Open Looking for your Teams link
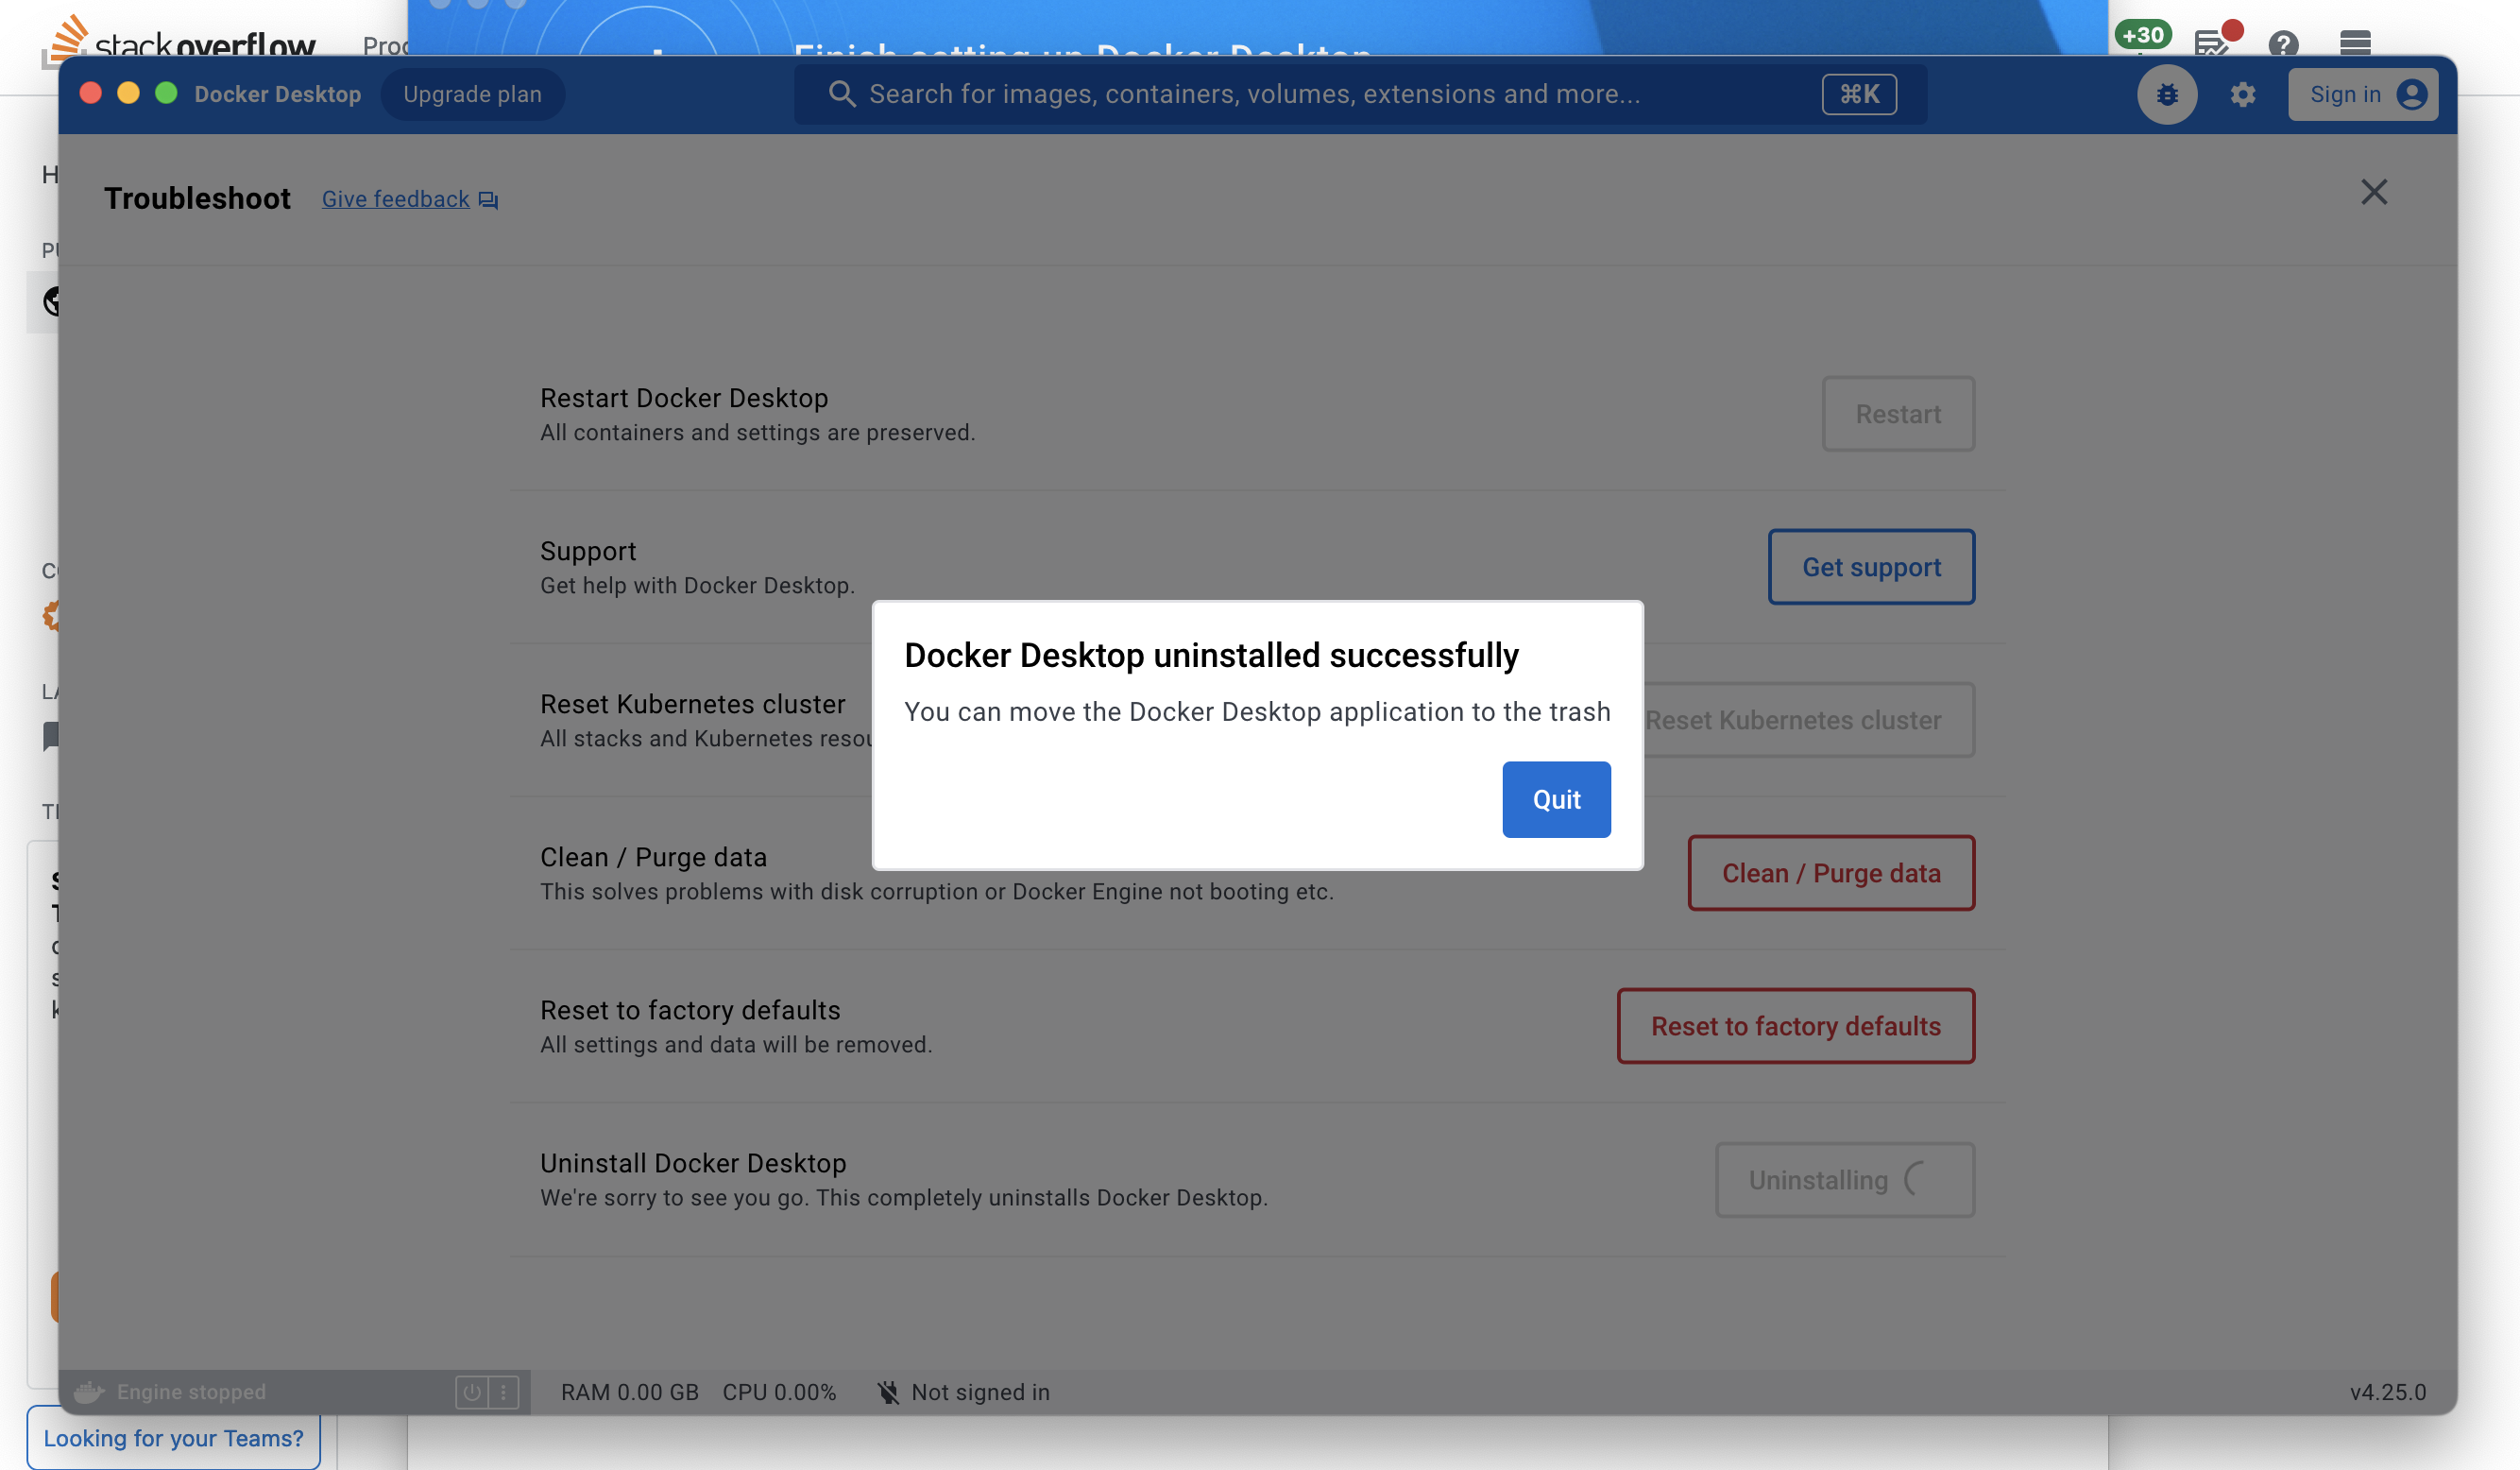This screenshot has height=1470, width=2520. pyautogui.click(x=173, y=1438)
